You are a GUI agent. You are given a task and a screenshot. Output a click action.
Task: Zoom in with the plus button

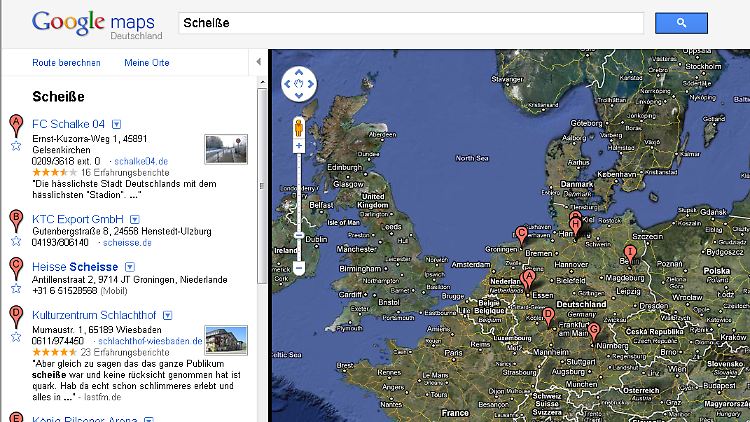click(299, 146)
